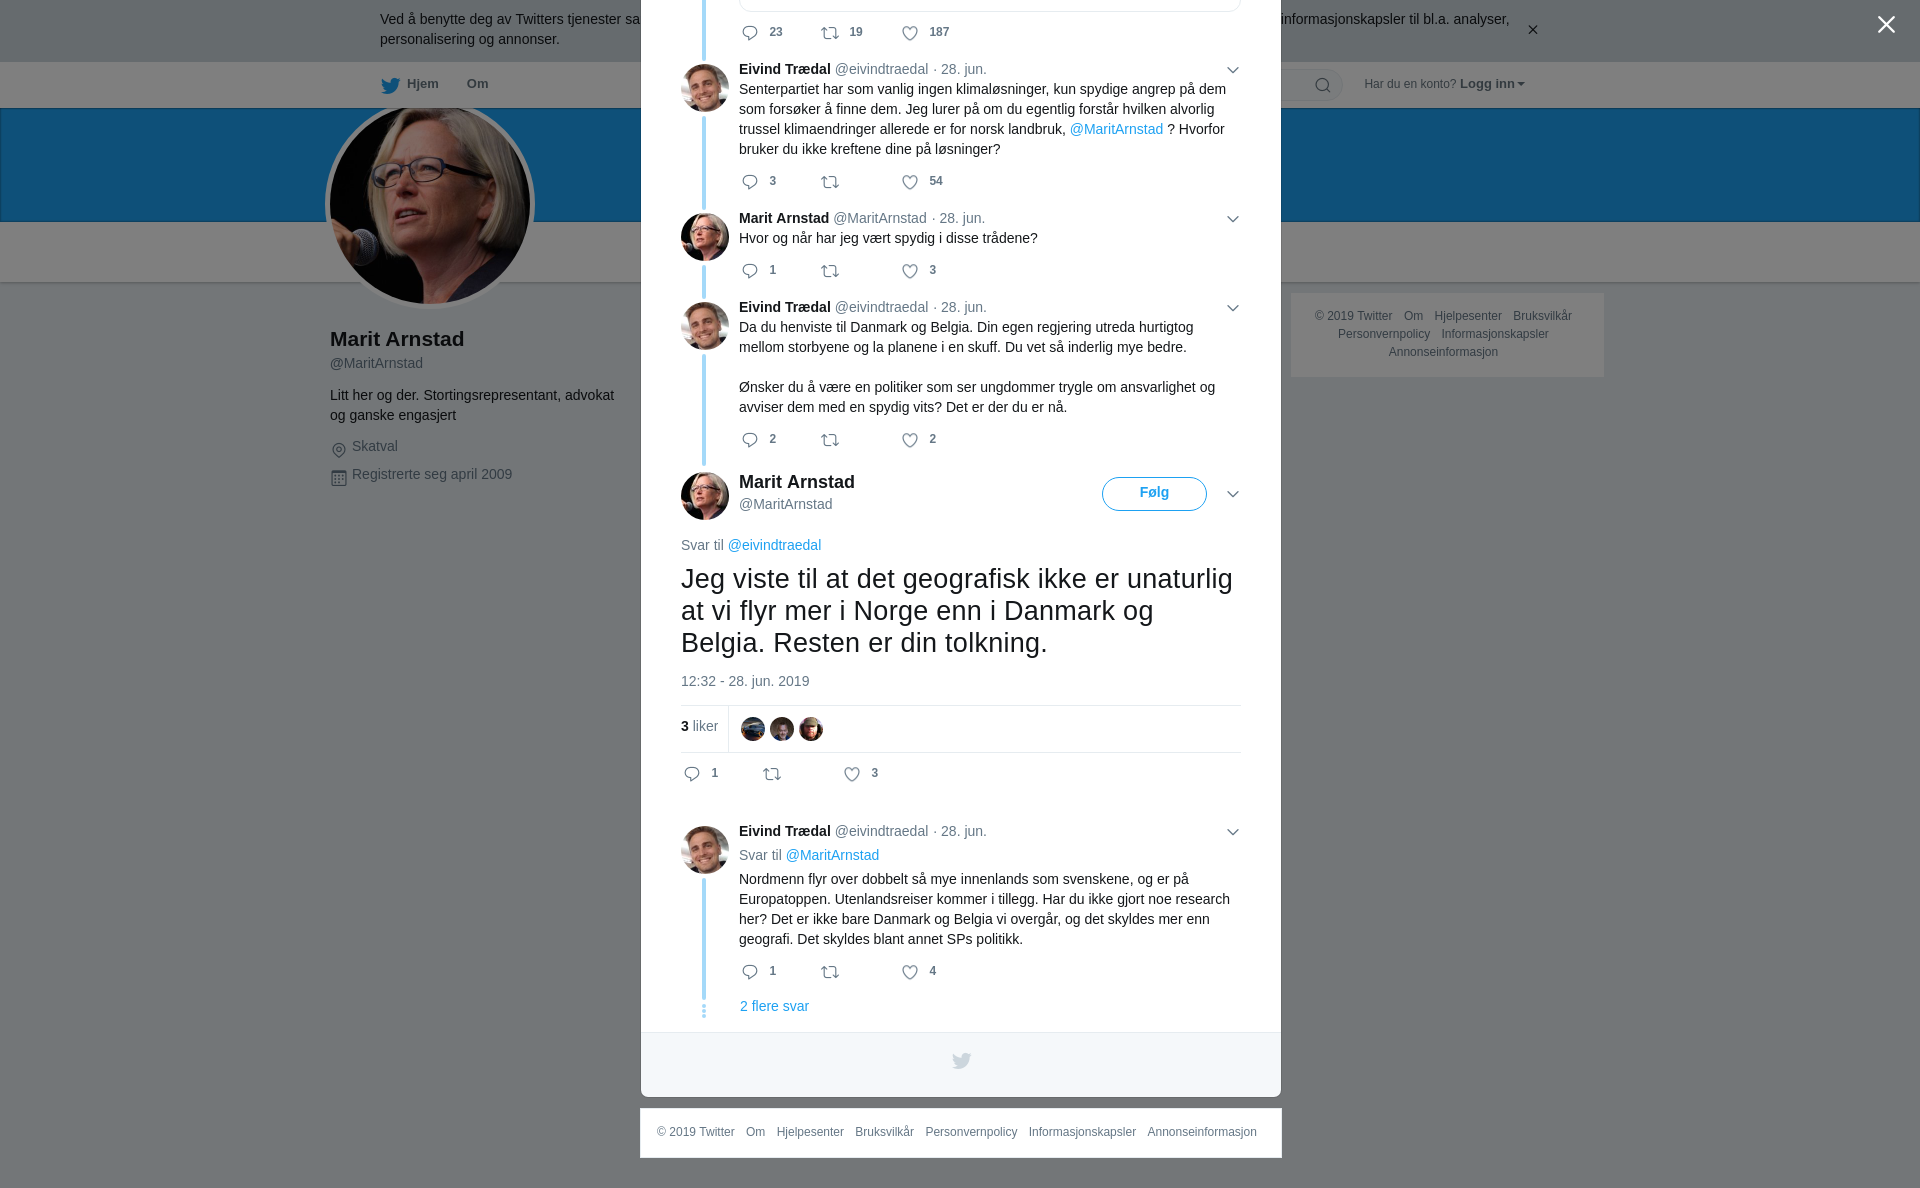Close the tweet overlay with the X
1920x1188 pixels.
[x=1886, y=25]
